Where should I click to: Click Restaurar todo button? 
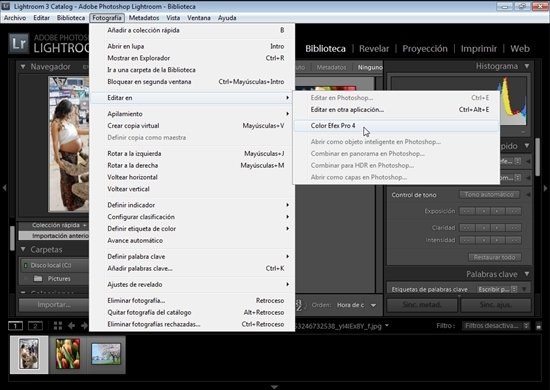click(x=494, y=257)
